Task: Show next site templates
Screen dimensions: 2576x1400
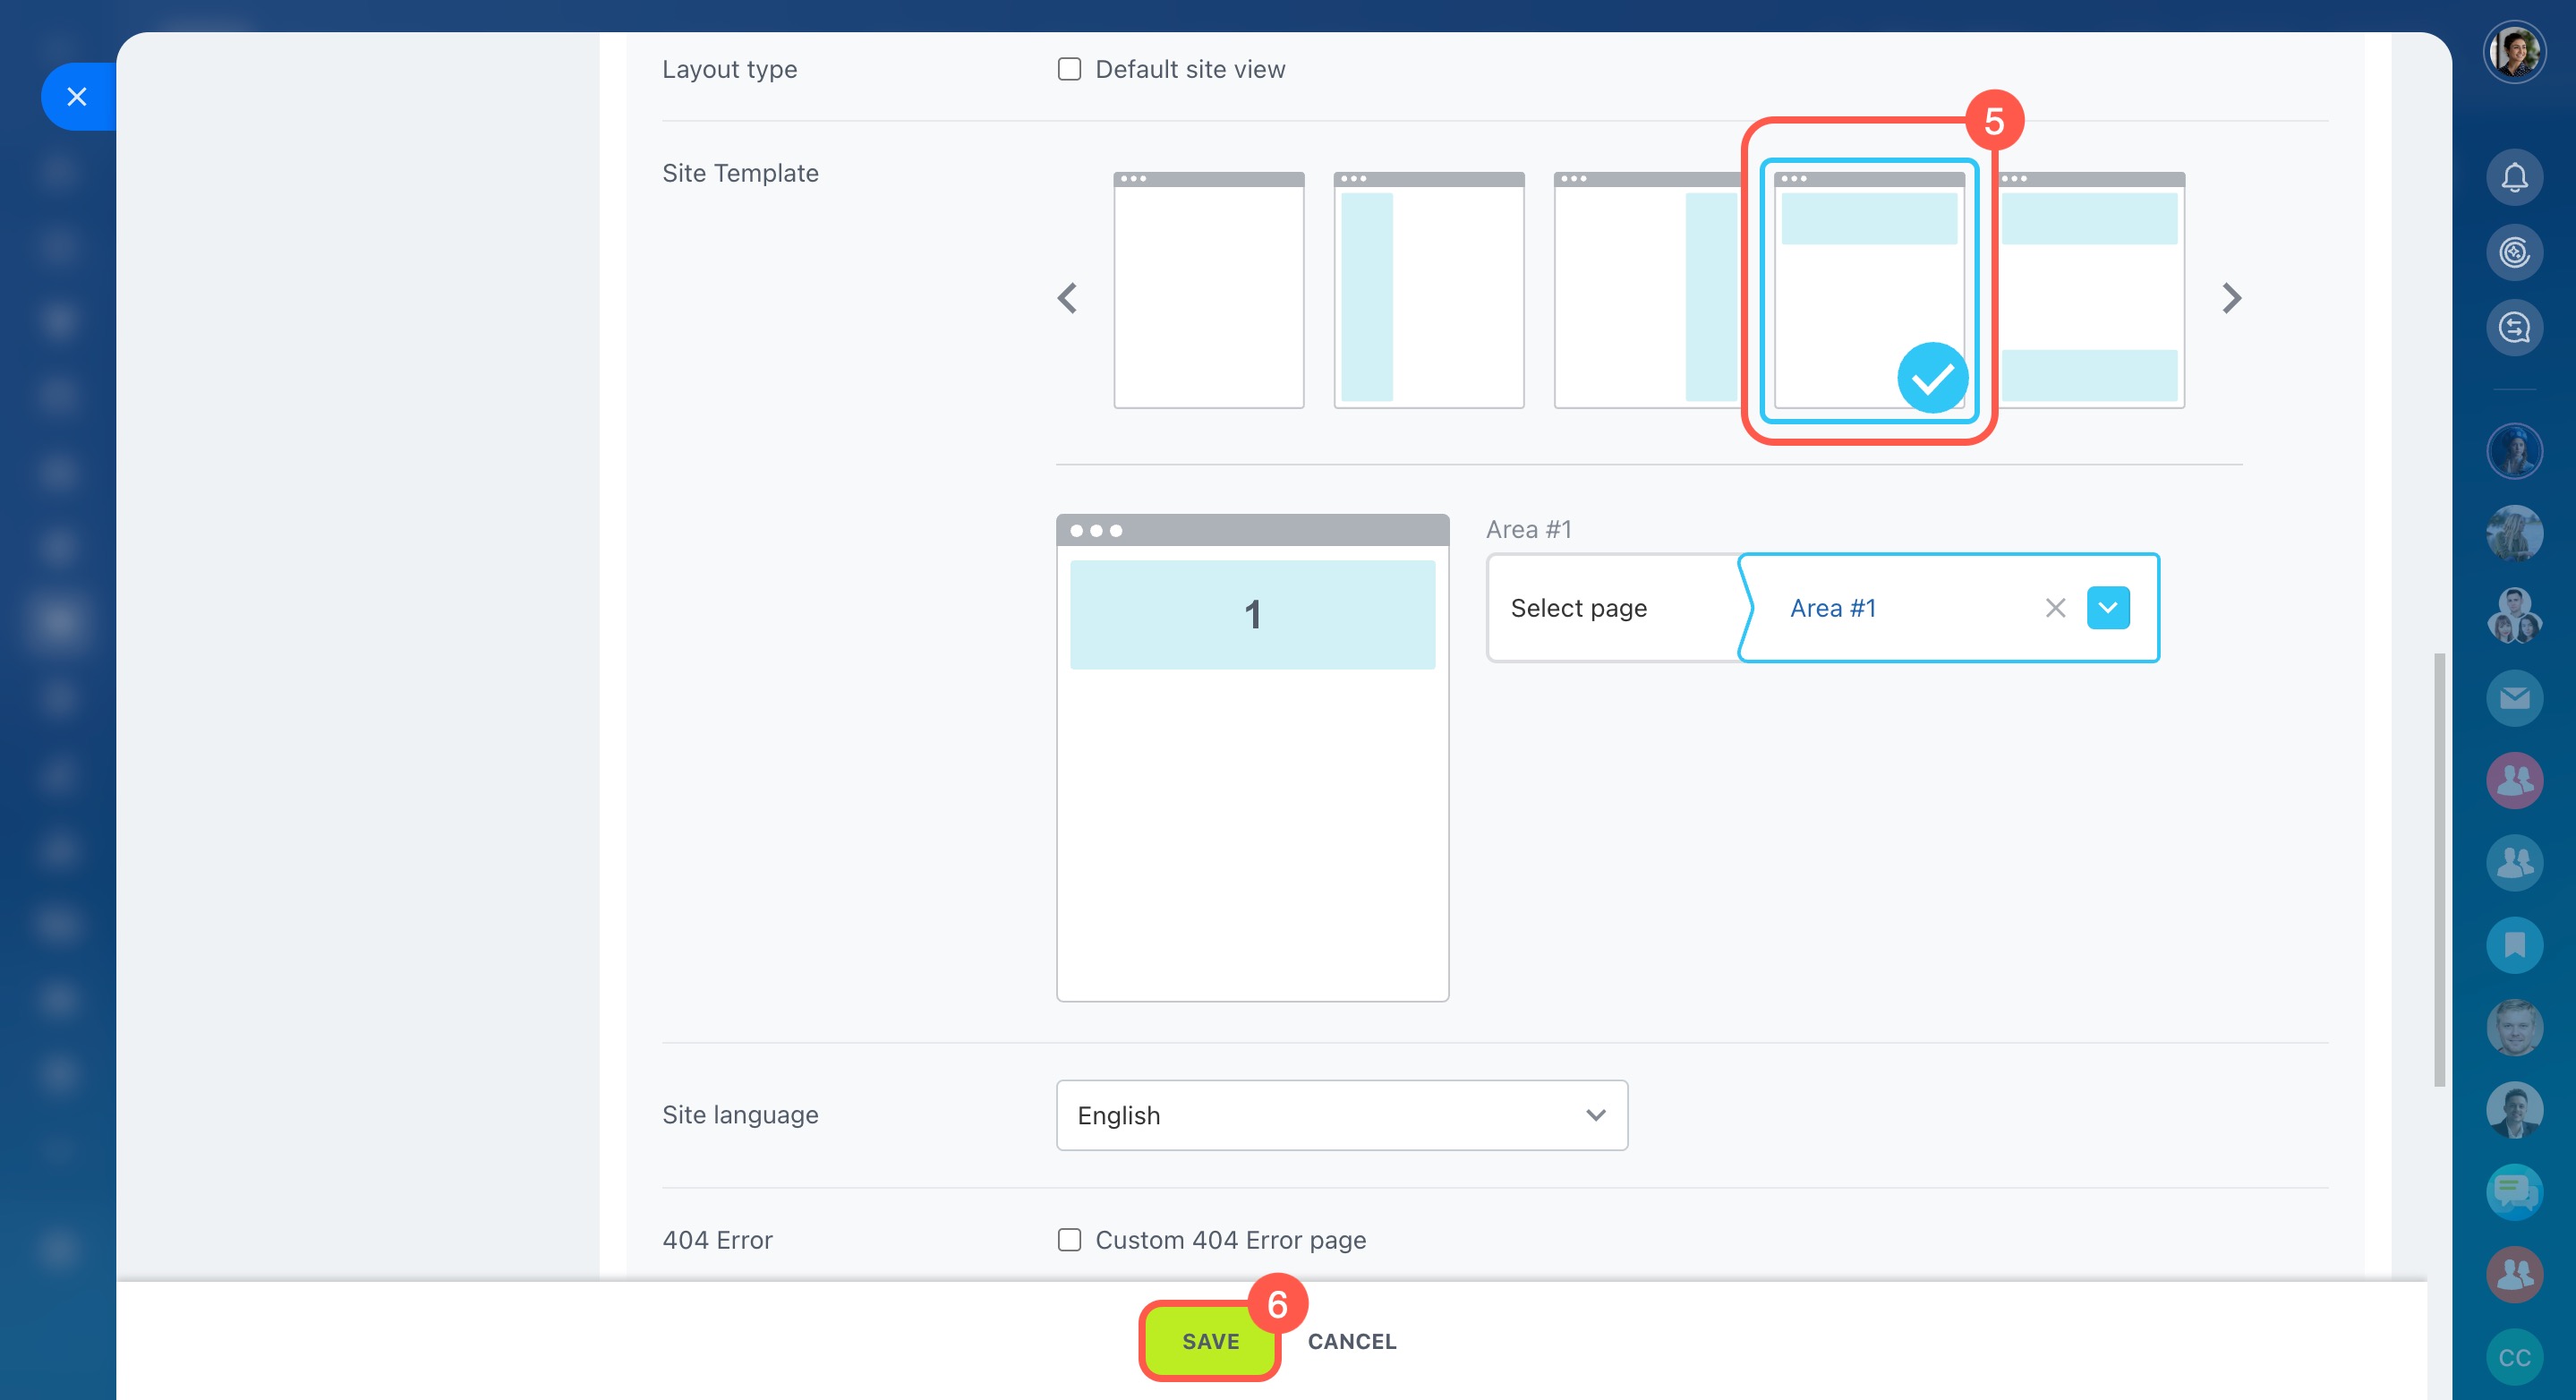Action: pos(2231,298)
